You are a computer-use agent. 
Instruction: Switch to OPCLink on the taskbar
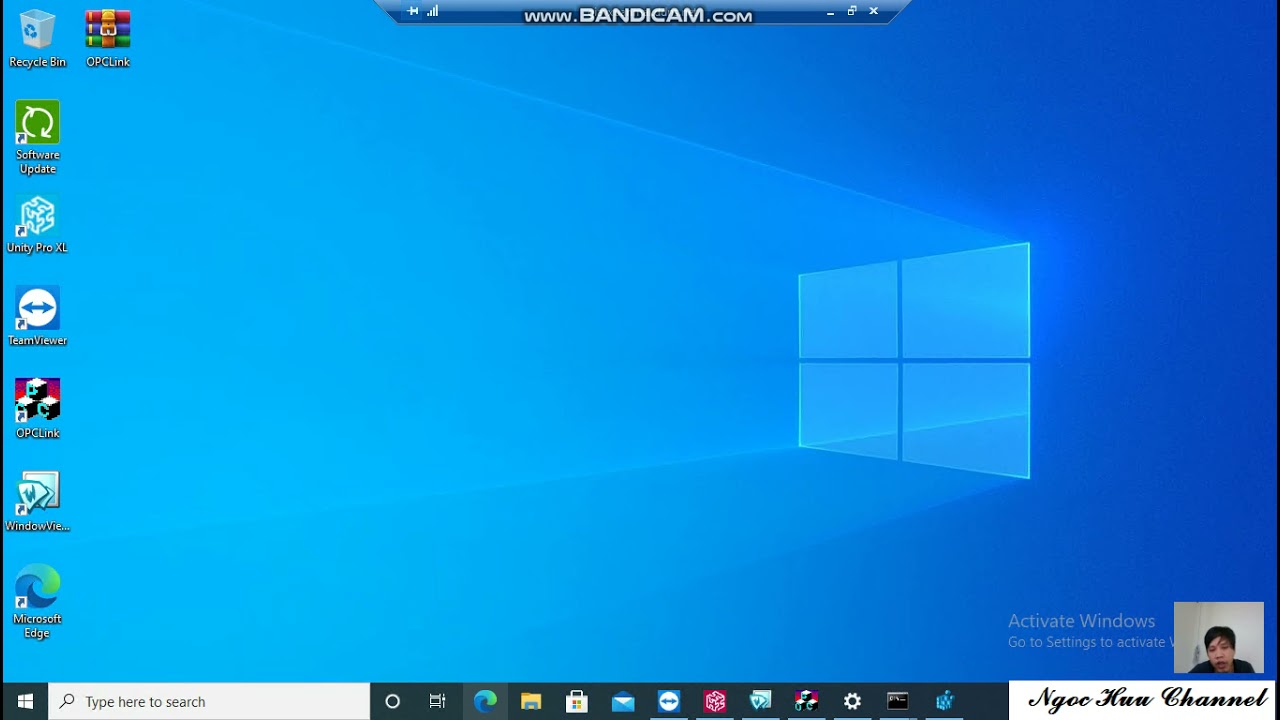coord(807,702)
